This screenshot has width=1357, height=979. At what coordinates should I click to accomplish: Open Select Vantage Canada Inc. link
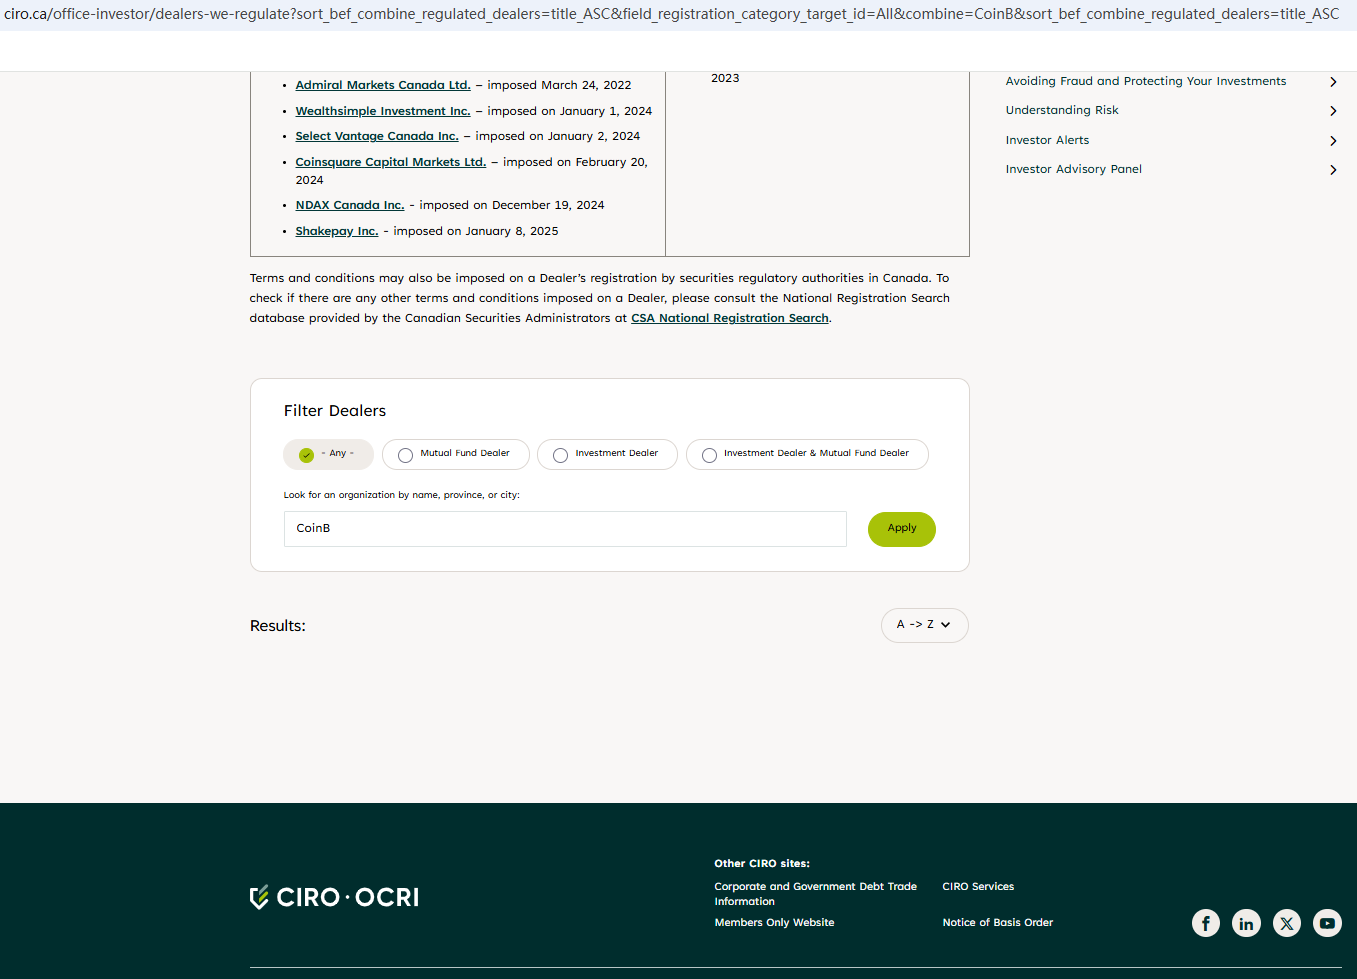(x=377, y=137)
